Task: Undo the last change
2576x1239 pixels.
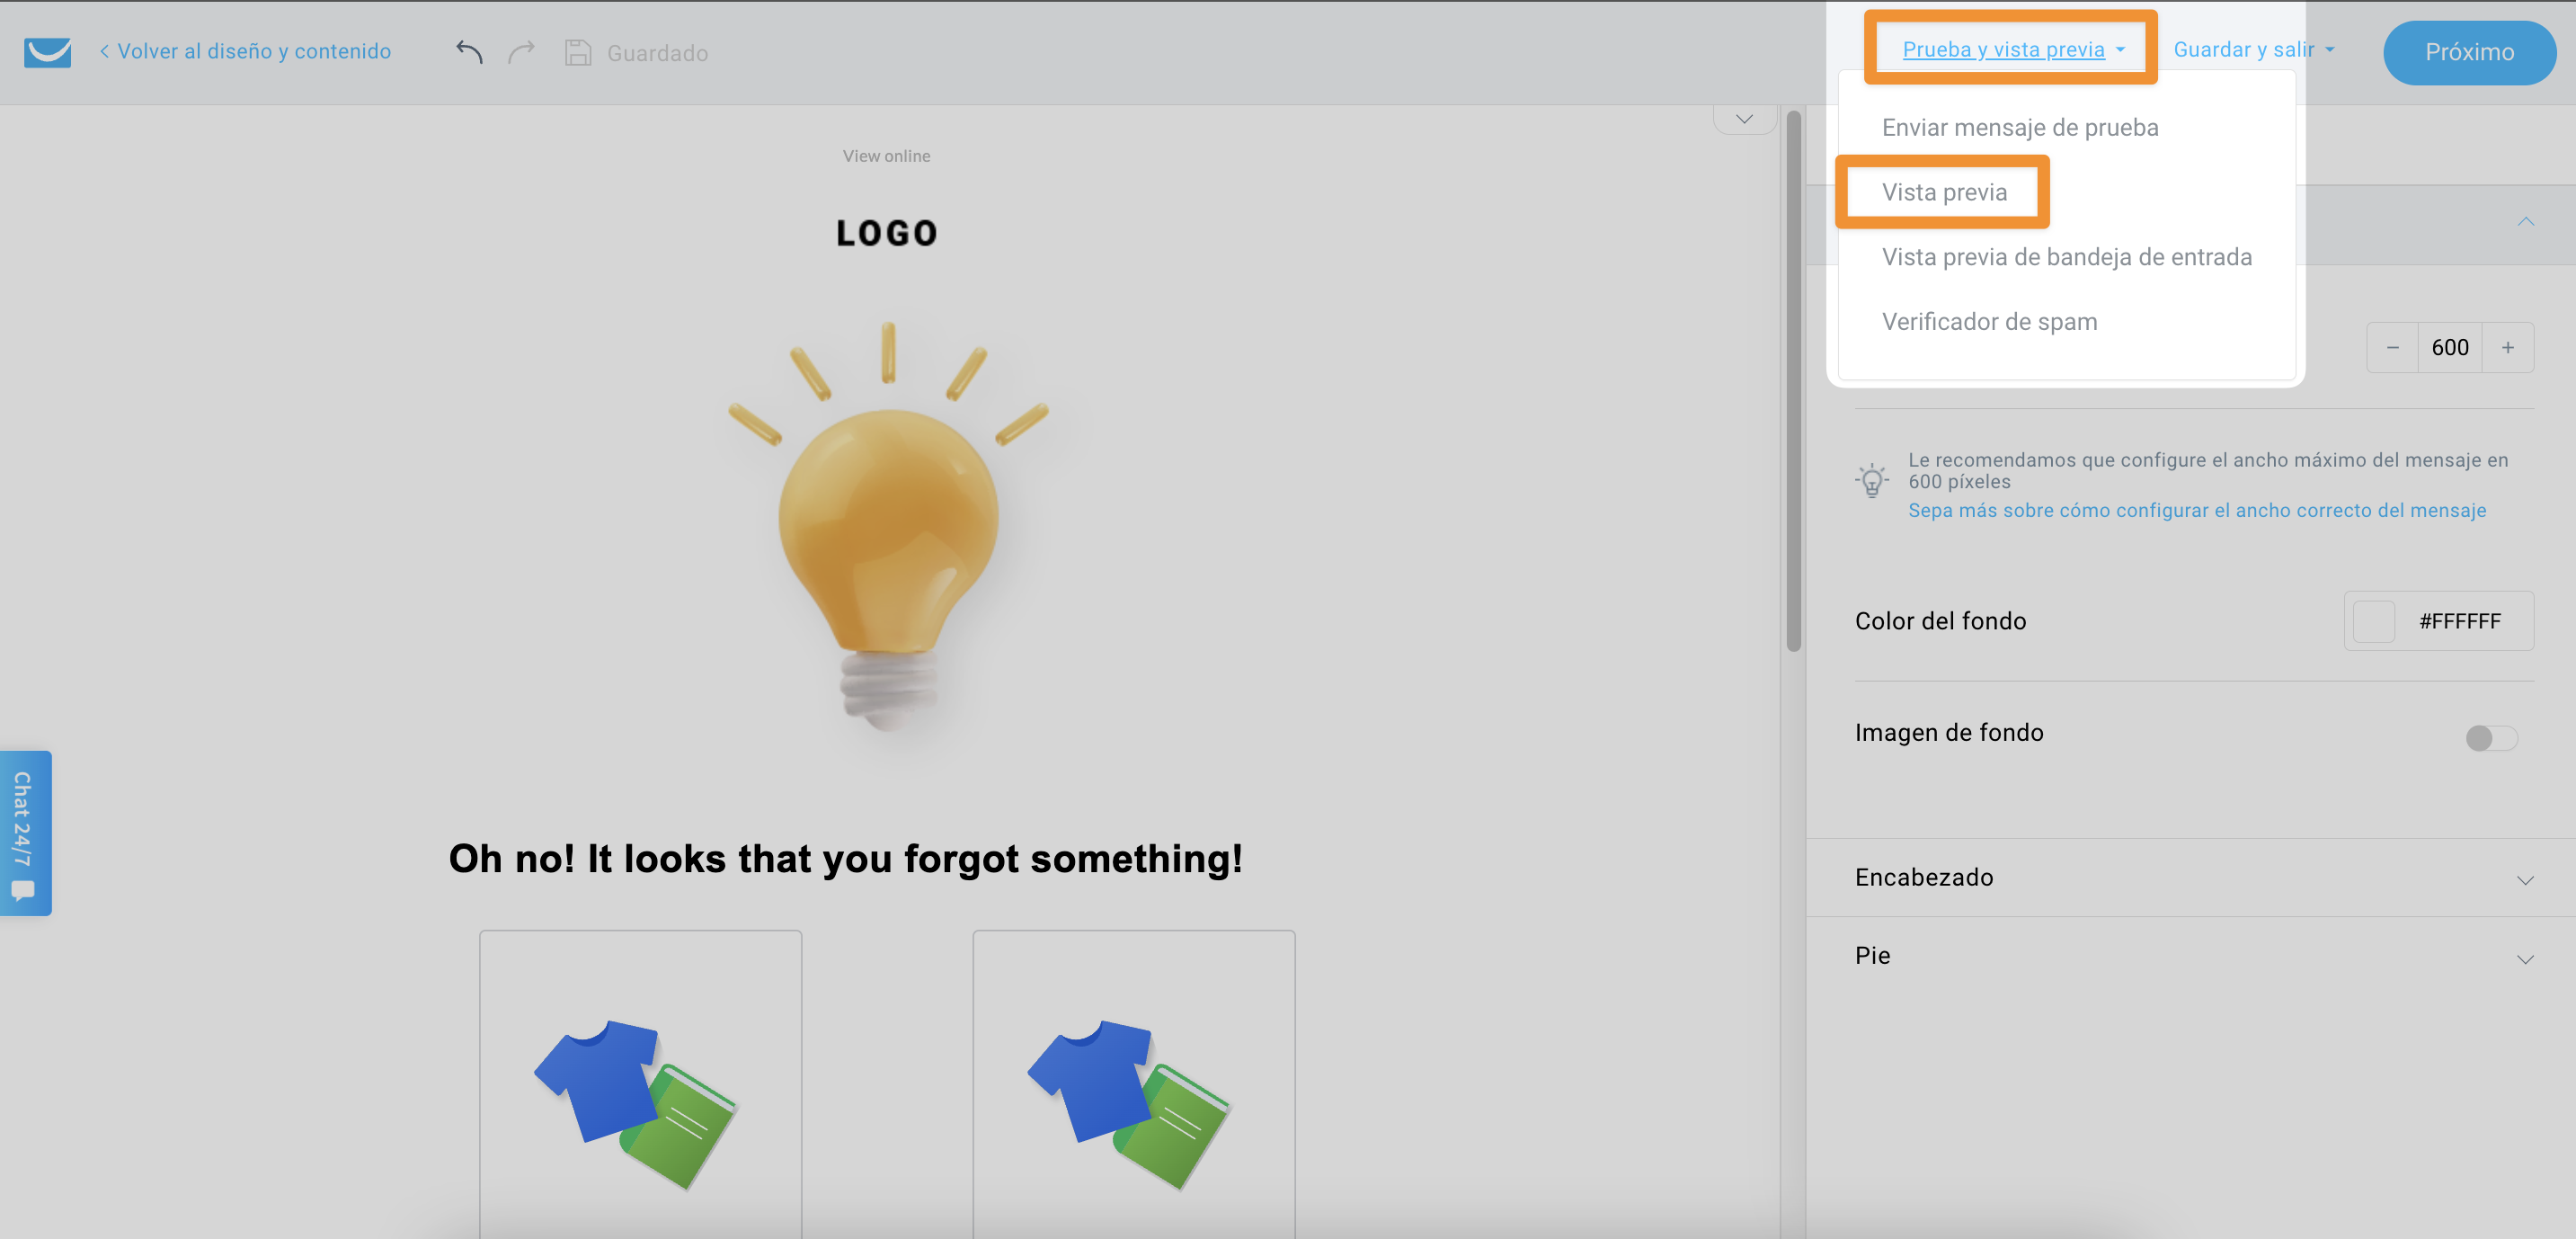Action: coord(469,51)
